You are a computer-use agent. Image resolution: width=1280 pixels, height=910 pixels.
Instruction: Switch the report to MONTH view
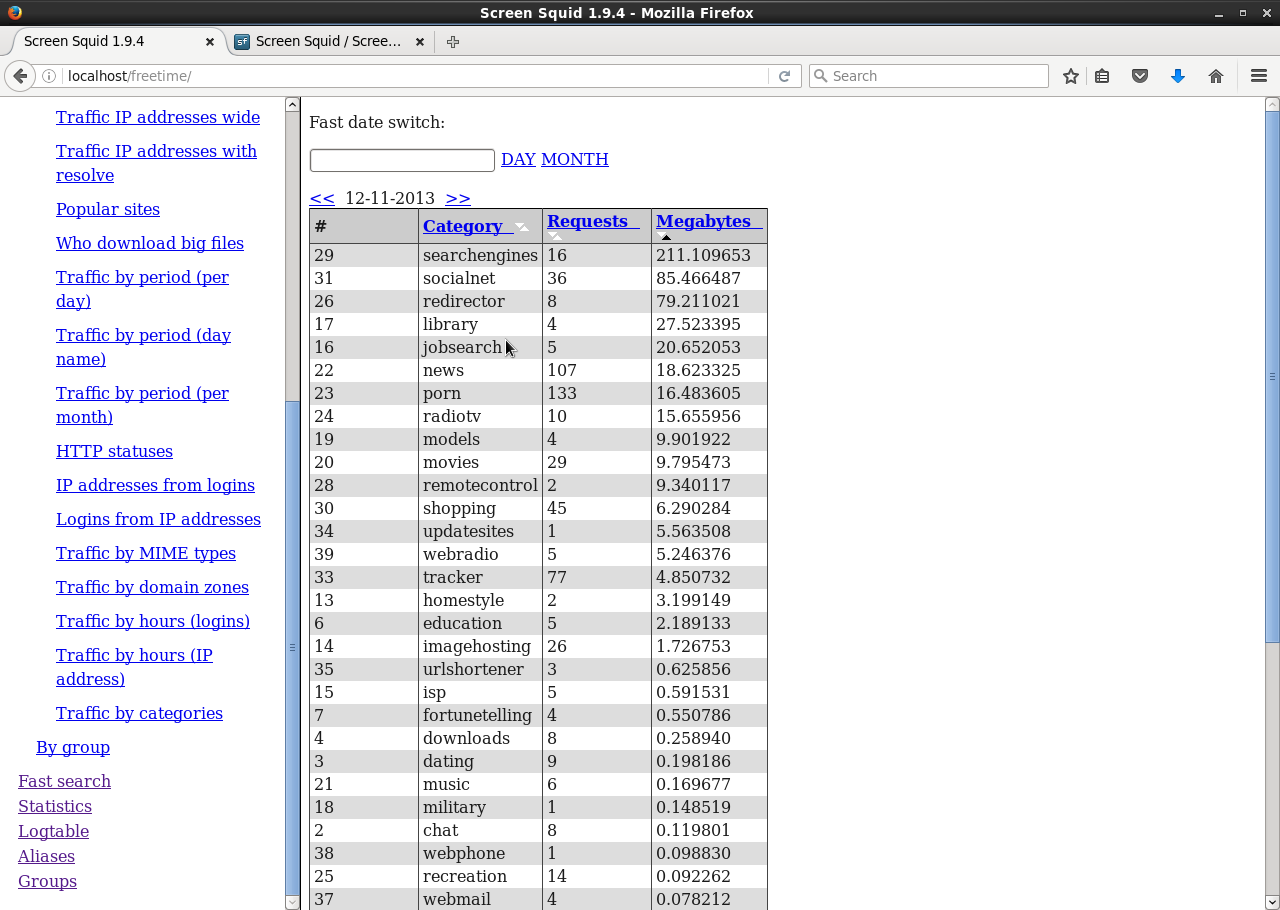click(x=574, y=159)
